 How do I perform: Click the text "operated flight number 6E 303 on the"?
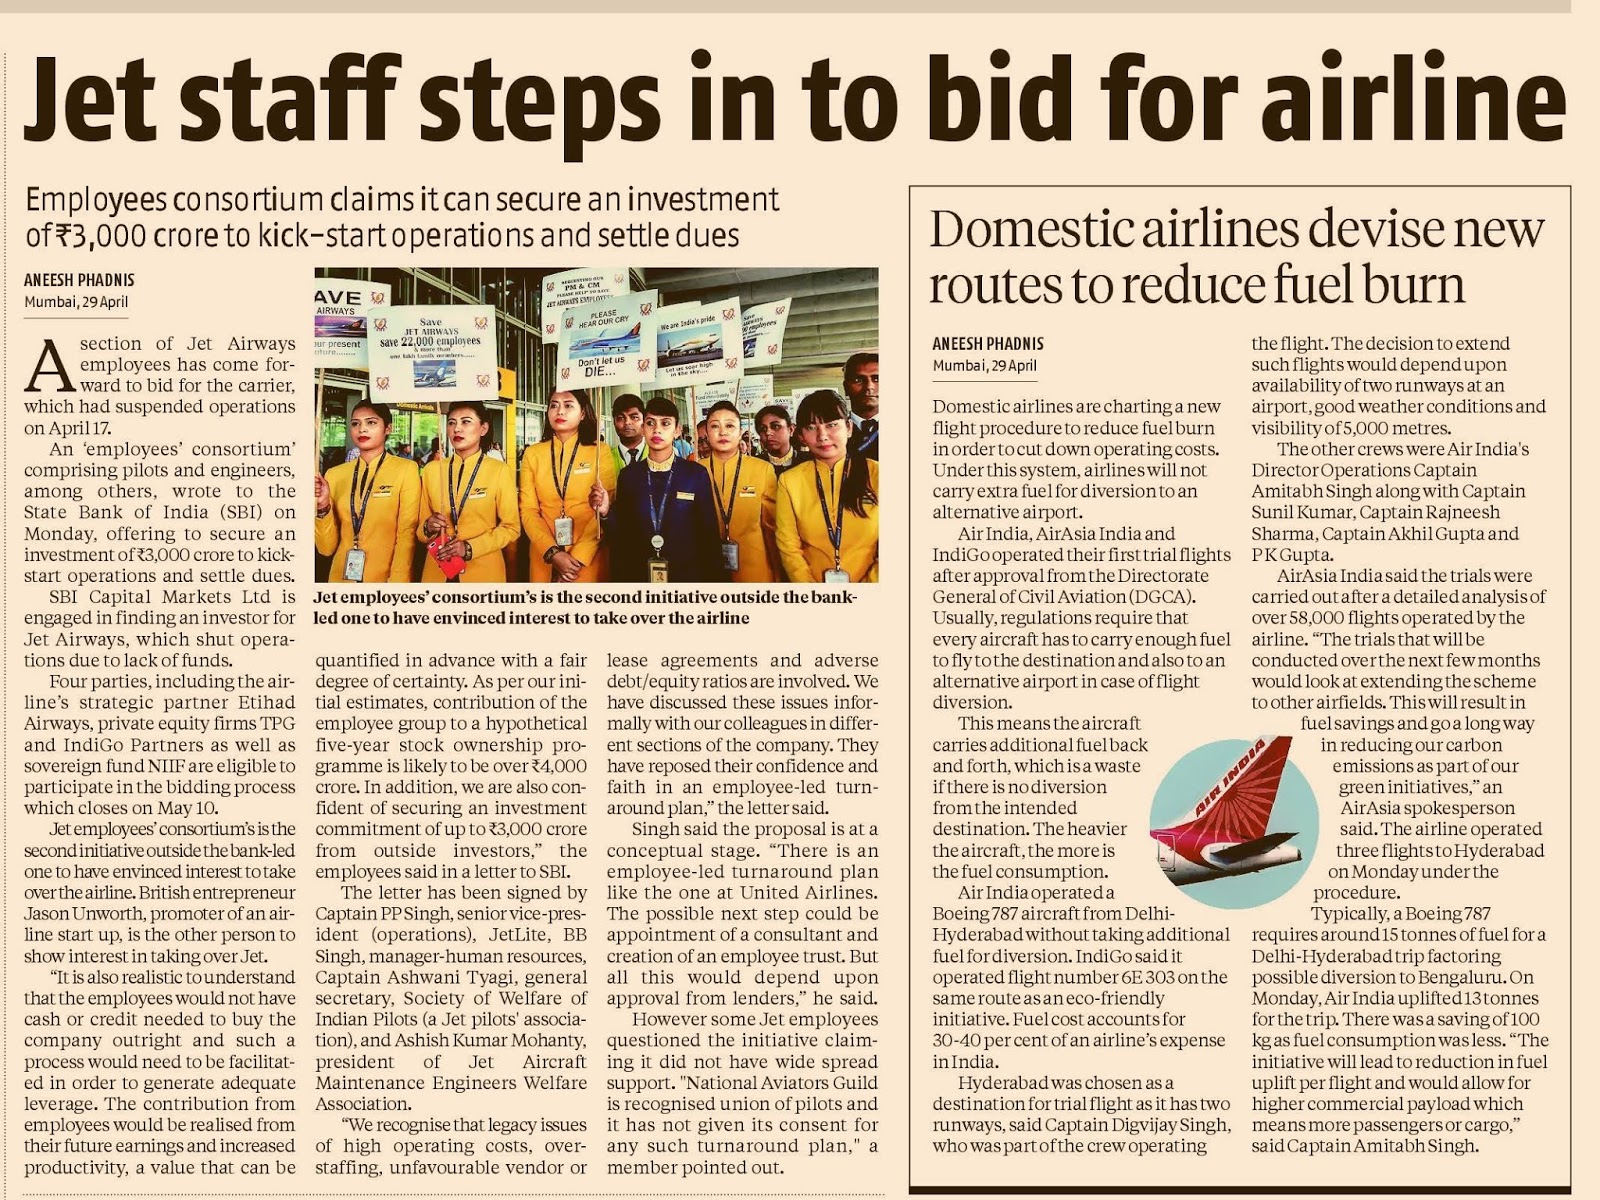[1080, 976]
